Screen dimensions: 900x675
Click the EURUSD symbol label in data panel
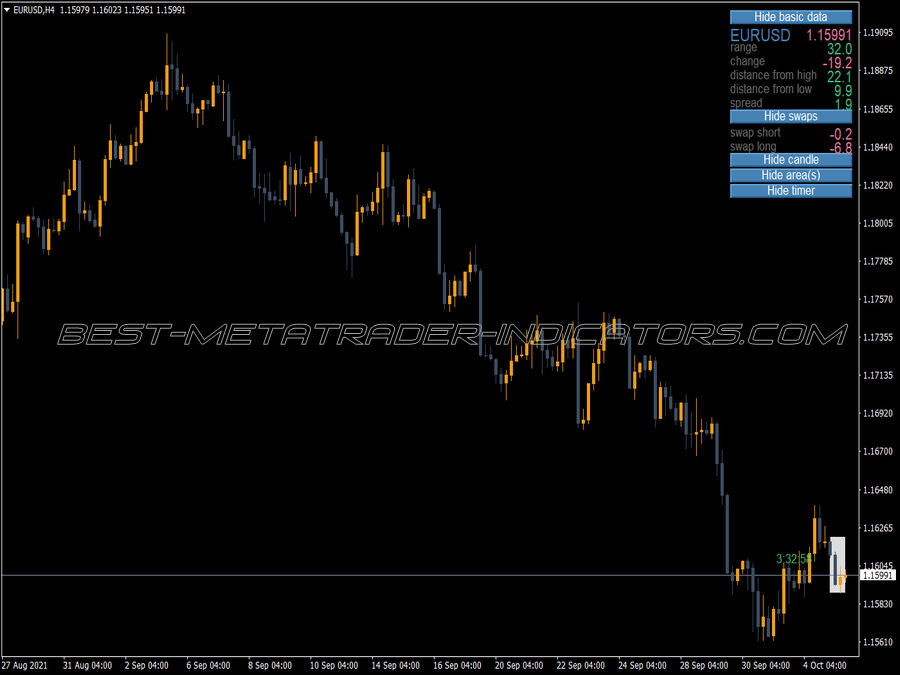click(x=760, y=36)
